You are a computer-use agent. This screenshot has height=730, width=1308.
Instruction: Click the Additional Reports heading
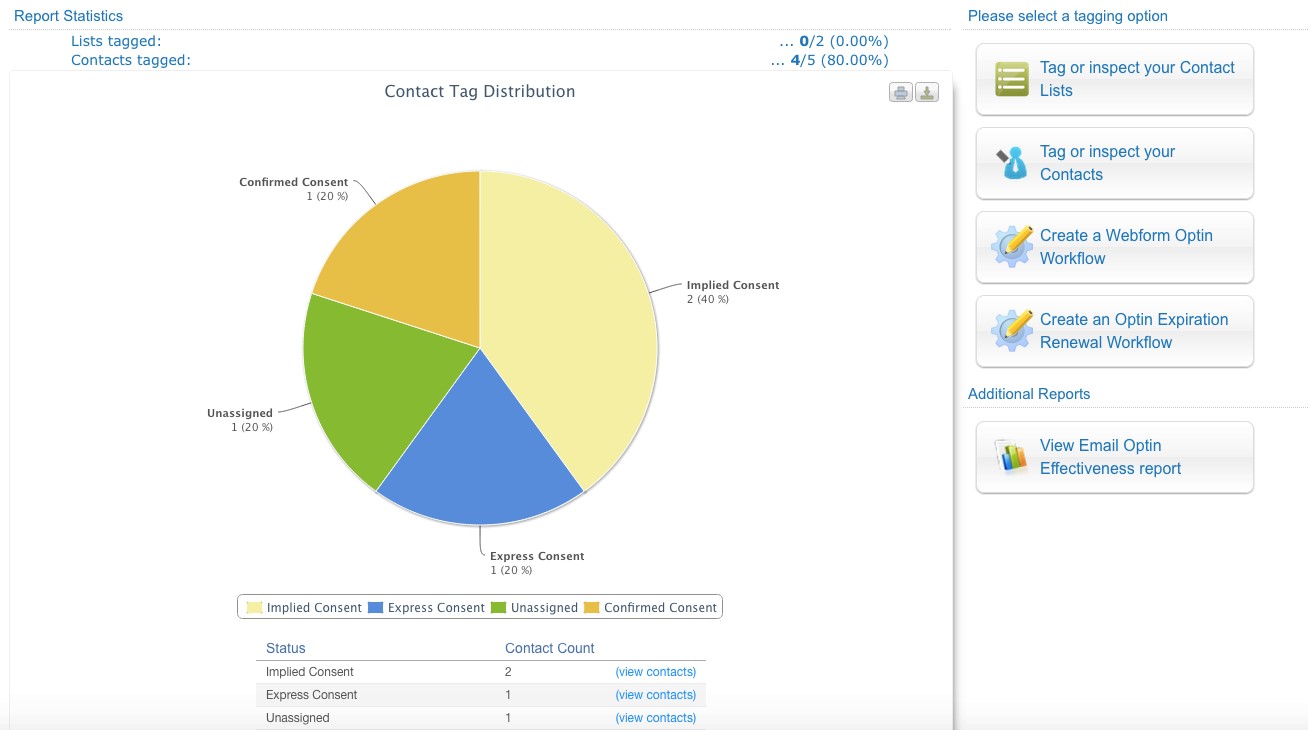tap(1029, 394)
